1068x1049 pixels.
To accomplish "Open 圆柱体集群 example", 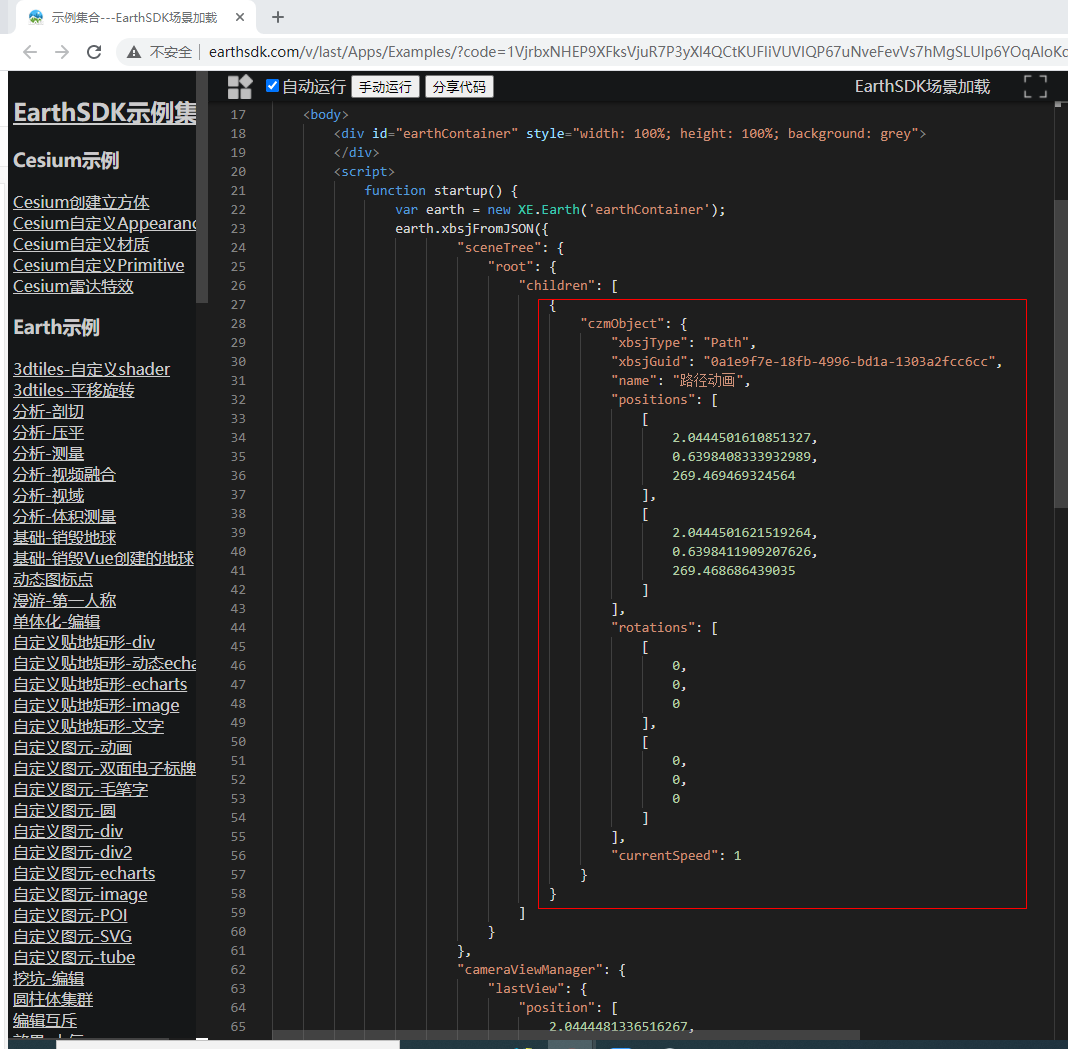I will point(53,1000).
